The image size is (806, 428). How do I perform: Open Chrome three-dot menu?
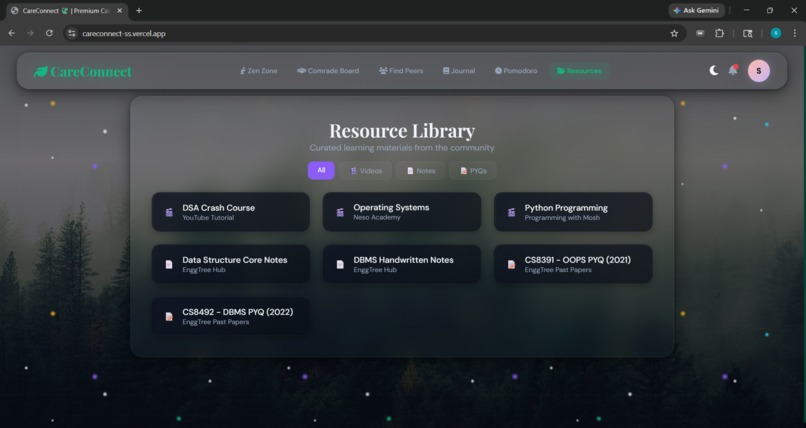point(795,33)
